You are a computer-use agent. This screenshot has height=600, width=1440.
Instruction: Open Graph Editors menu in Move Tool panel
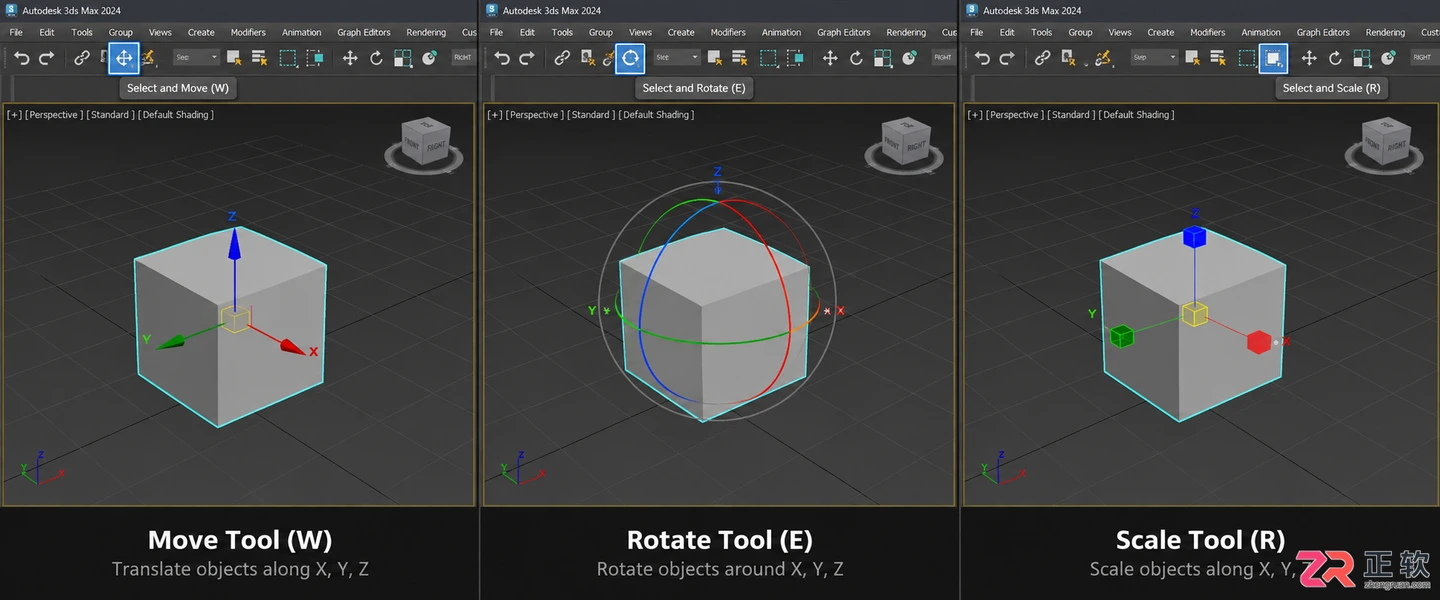pyautogui.click(x=364, y=32)
